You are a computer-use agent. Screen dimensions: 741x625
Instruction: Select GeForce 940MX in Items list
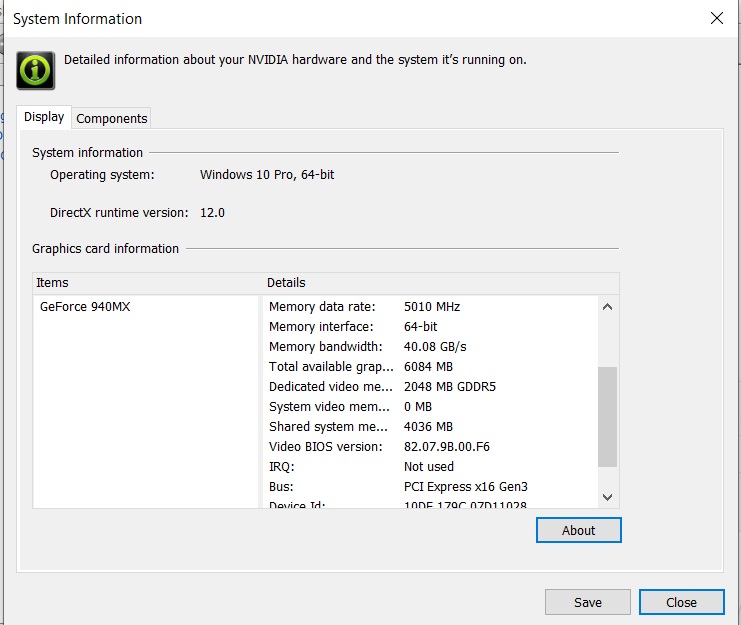[85, 307]
